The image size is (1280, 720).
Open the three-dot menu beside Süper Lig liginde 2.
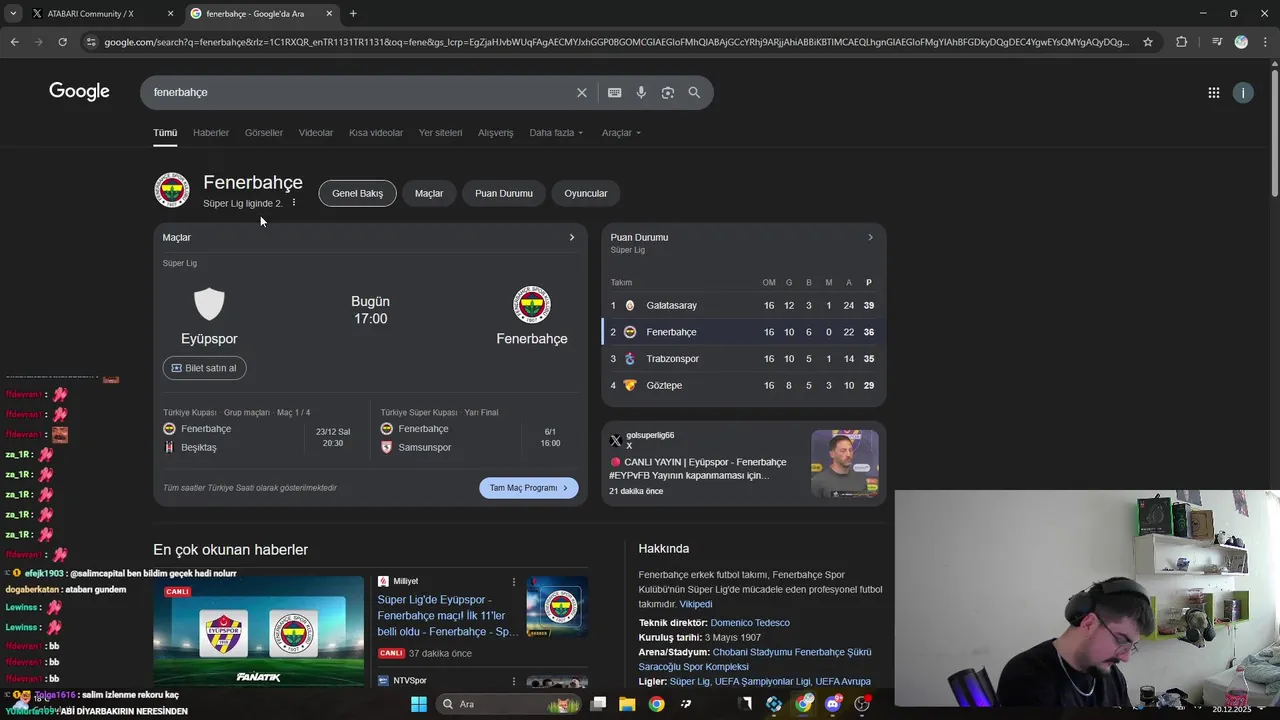point(294,203)
